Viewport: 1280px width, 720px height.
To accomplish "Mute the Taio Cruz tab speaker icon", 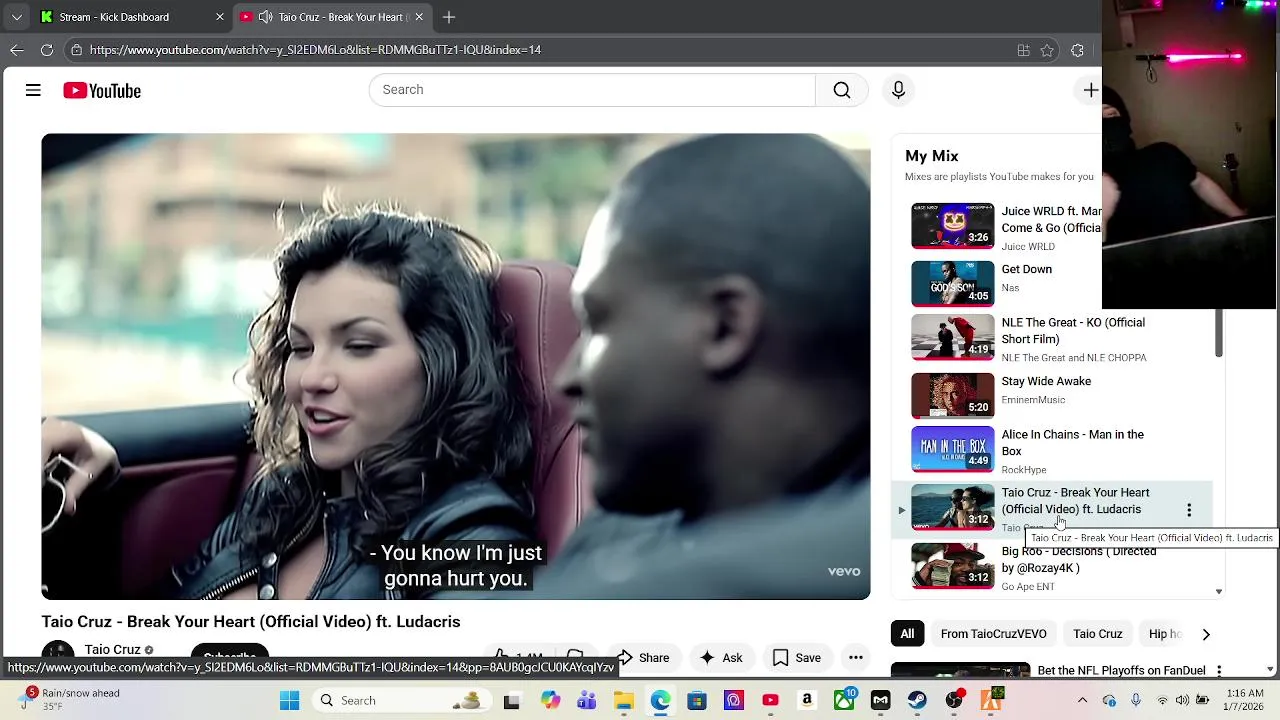I will click(265, 17).
